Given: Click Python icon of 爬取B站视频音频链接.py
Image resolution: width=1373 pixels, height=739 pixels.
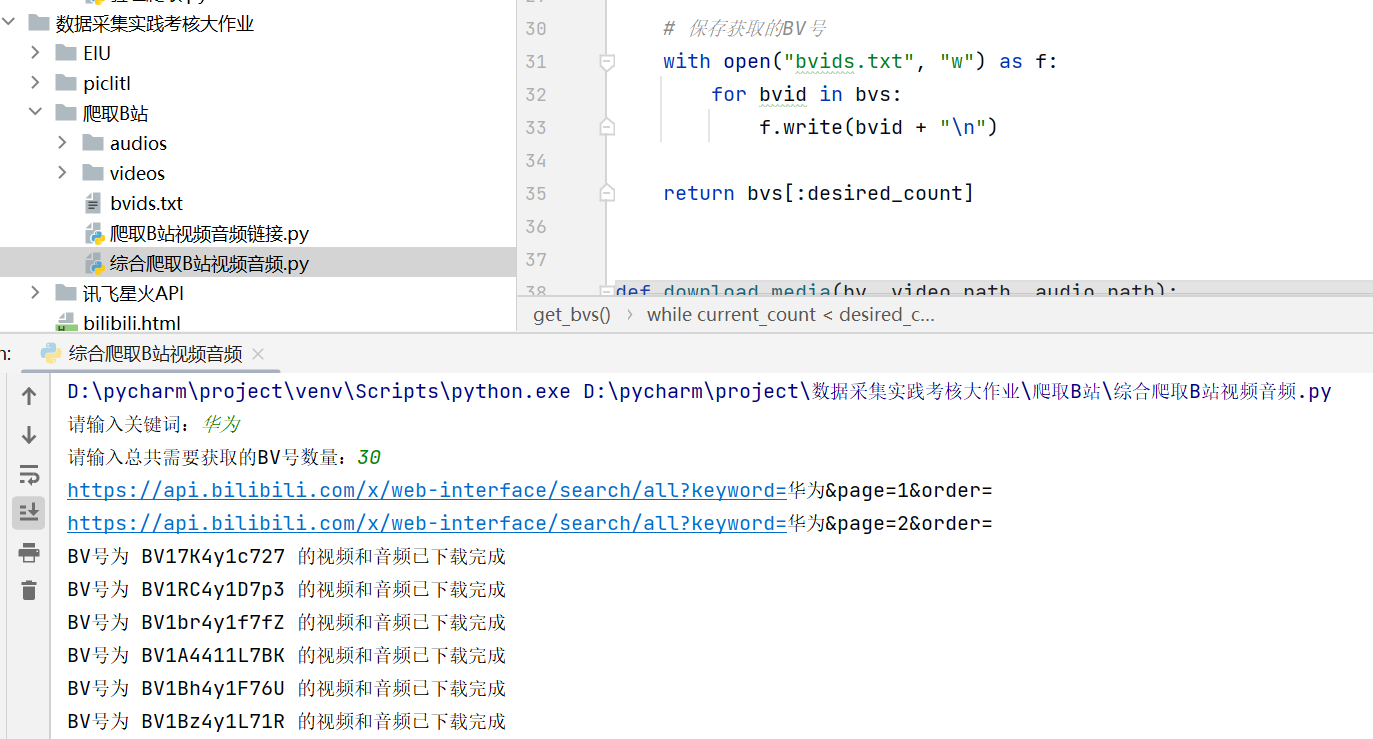Looking at the screenshot, I should click(x=94, y=234).
